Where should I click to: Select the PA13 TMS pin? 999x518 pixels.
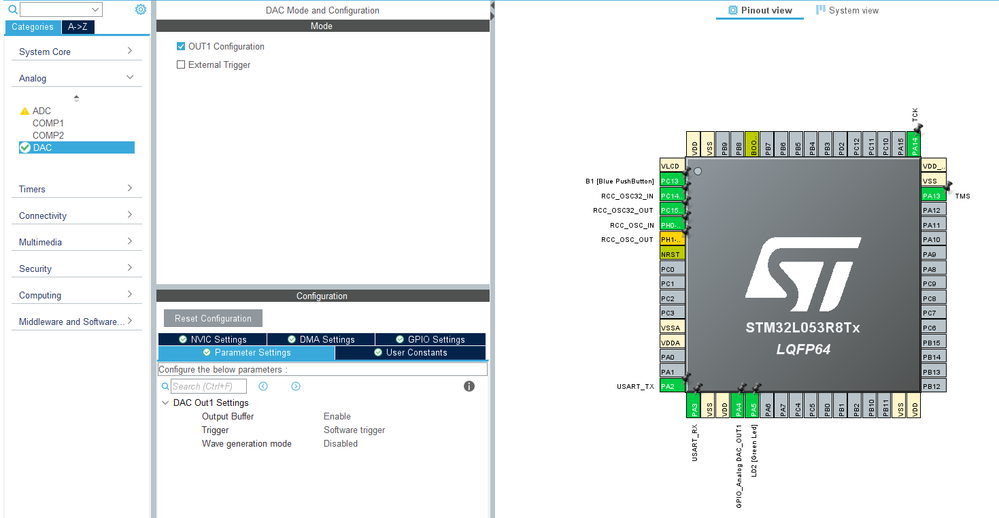[x=933, y=196]
